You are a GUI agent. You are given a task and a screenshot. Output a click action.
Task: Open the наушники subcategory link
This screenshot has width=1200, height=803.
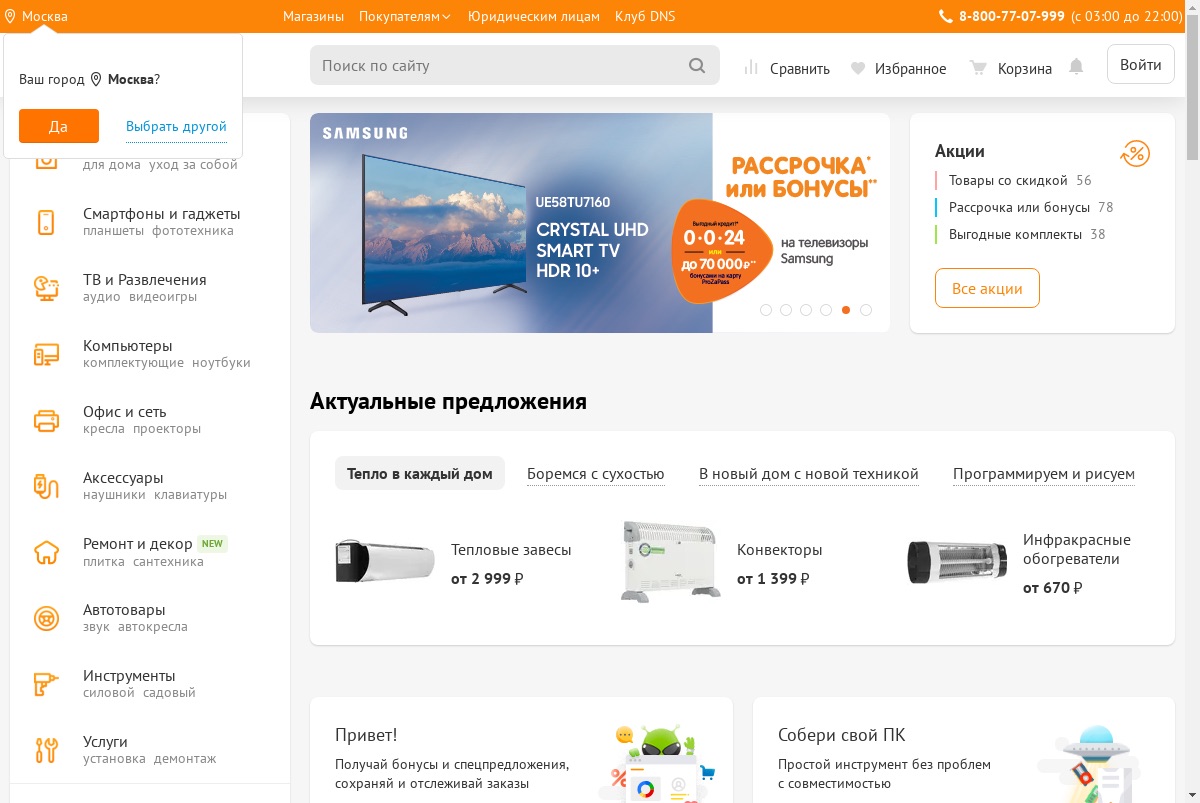pyautogui.click(x=114, y=495)
